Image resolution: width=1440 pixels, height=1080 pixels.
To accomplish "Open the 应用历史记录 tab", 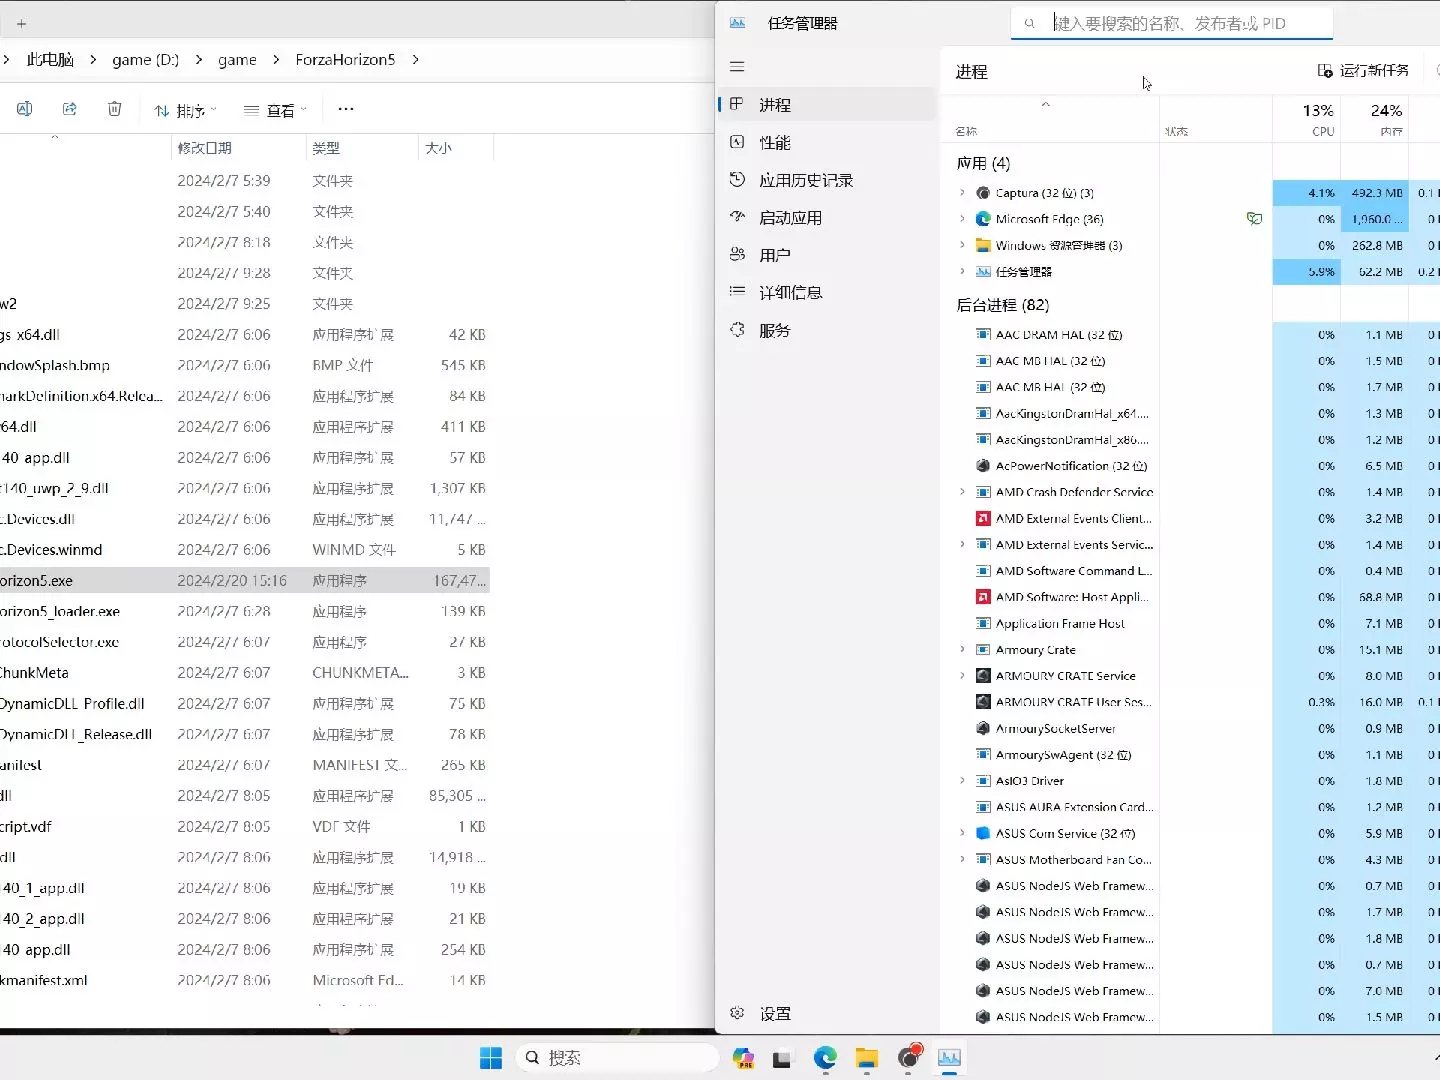I will click(826, 181).
